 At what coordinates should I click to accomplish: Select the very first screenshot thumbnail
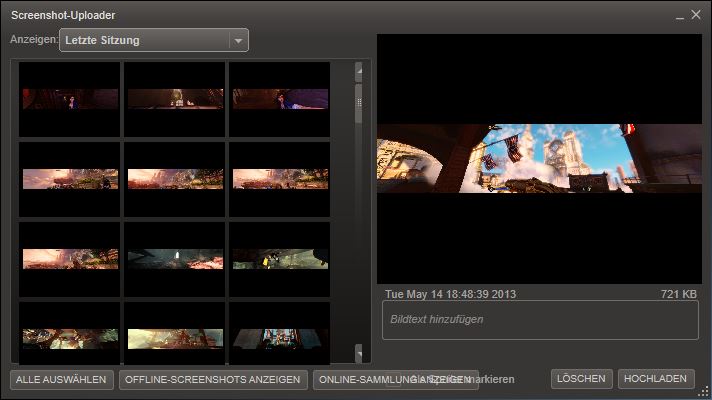[x=70, y=99]
